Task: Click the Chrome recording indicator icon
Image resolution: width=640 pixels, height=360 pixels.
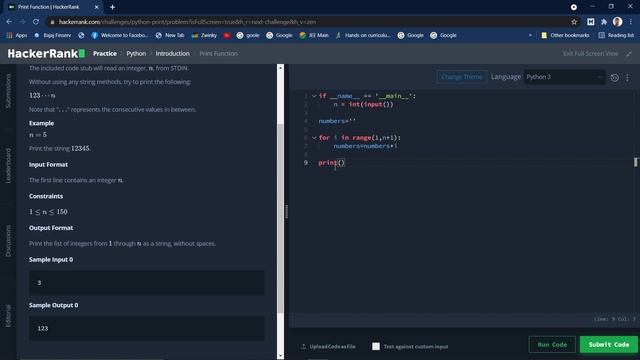Action: click(x=573, y=7)
